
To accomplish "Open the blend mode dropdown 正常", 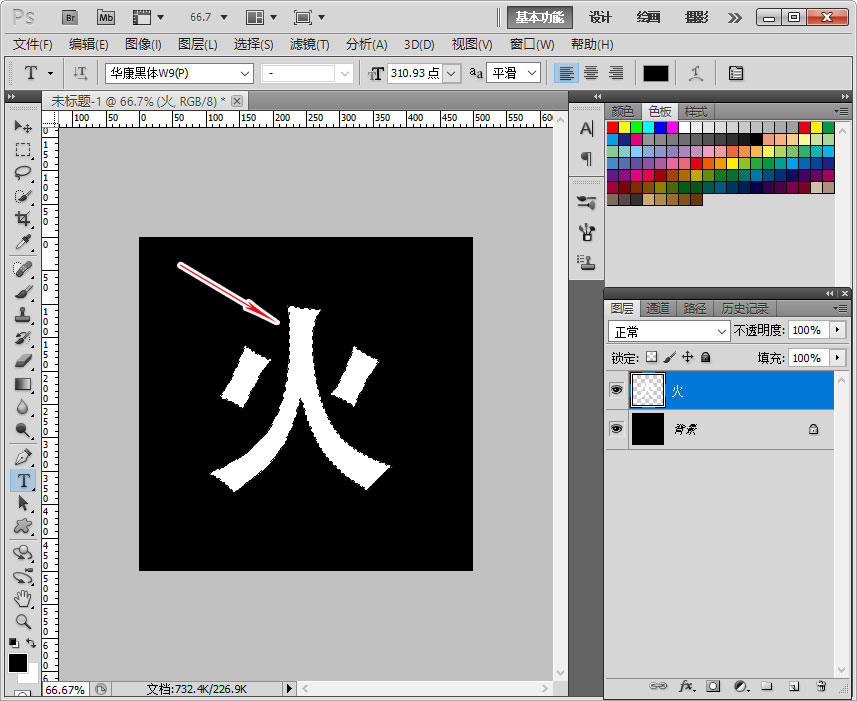I will pos(668,331).
